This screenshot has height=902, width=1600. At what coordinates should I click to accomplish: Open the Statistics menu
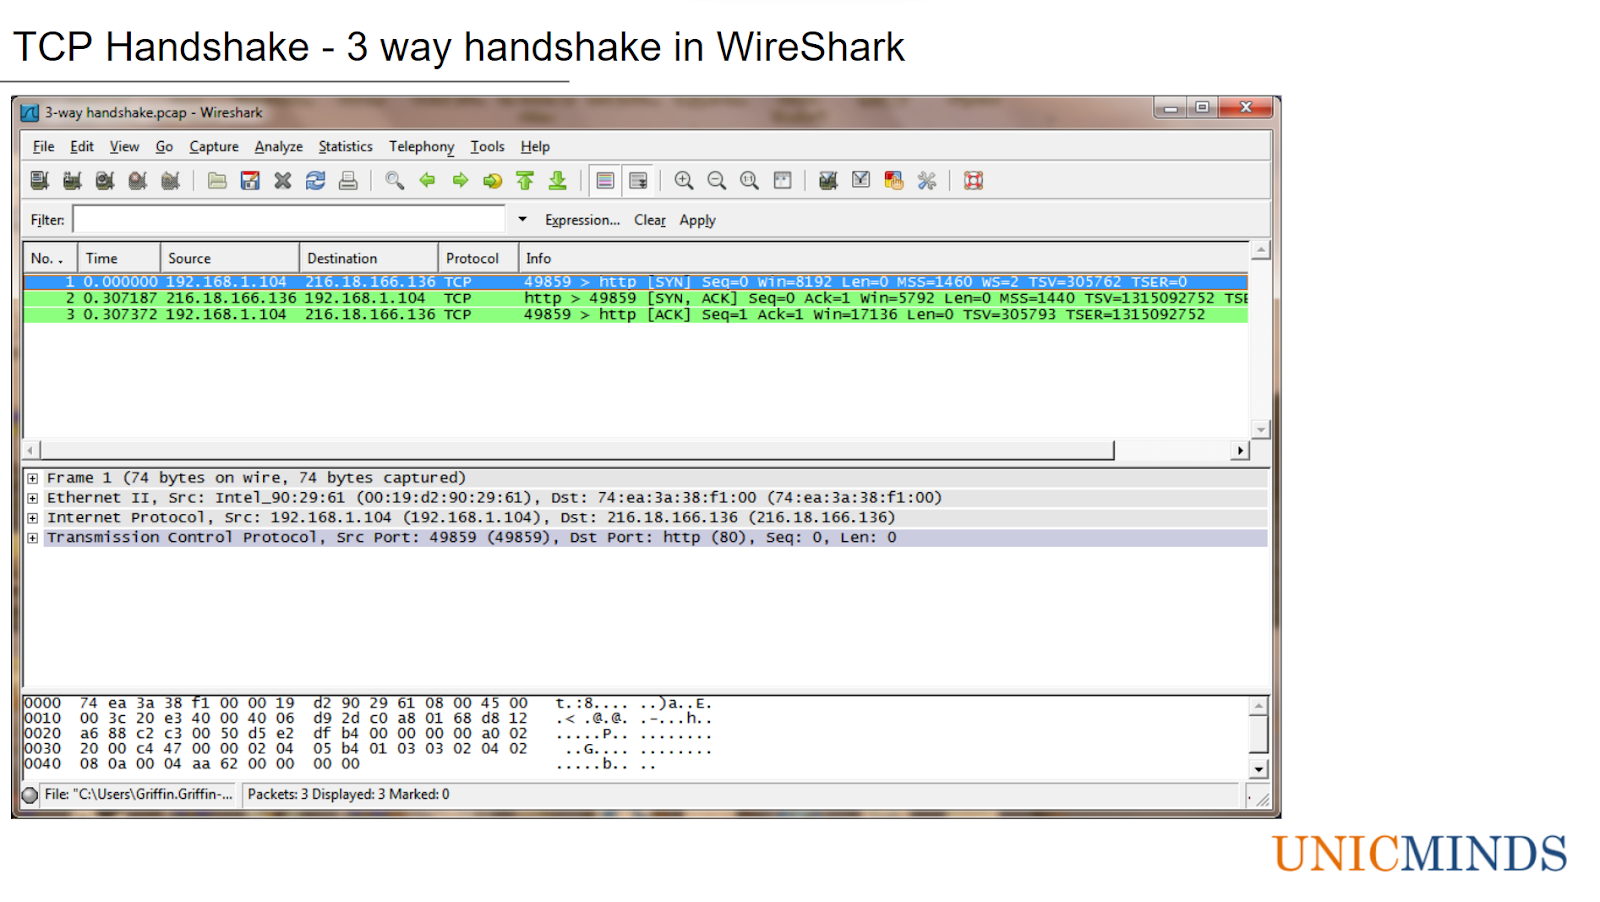coord(345,147)
